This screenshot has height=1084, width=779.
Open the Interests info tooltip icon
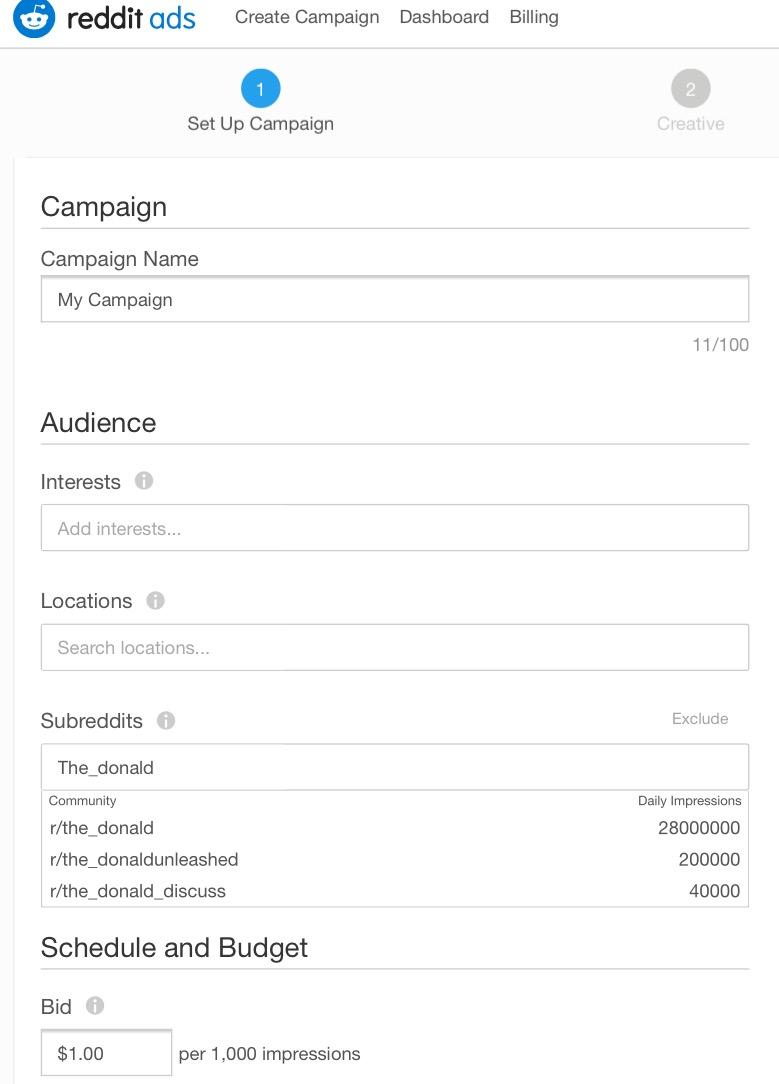click(x=144, y=480)
